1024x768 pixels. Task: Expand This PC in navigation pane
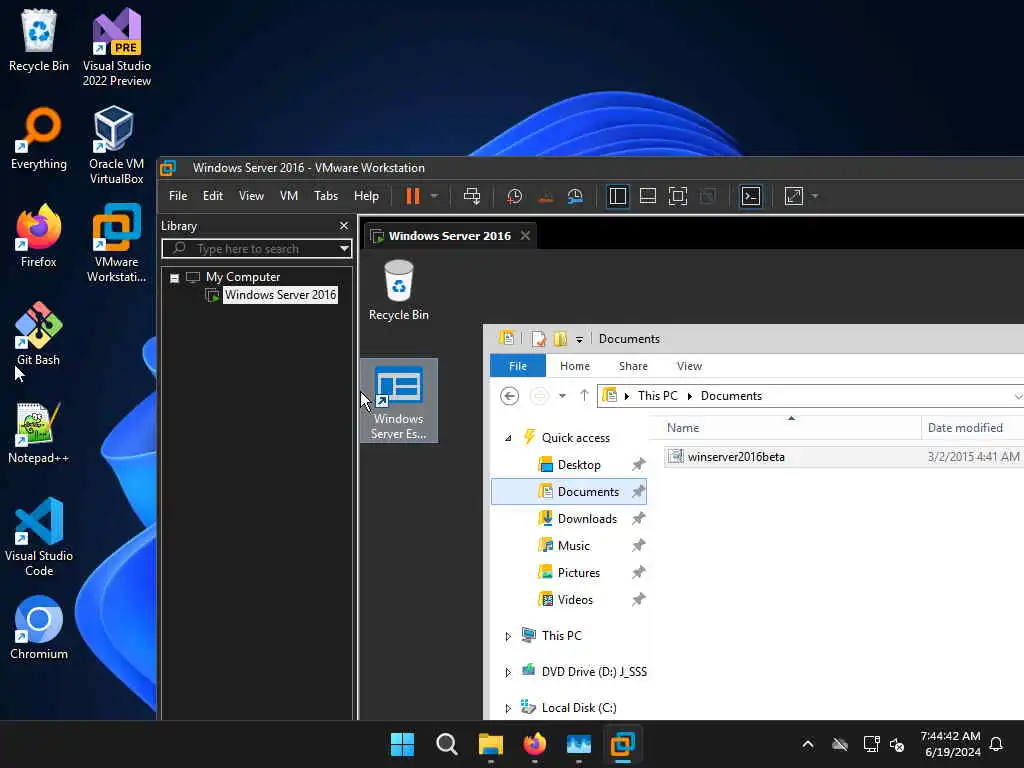508,636
